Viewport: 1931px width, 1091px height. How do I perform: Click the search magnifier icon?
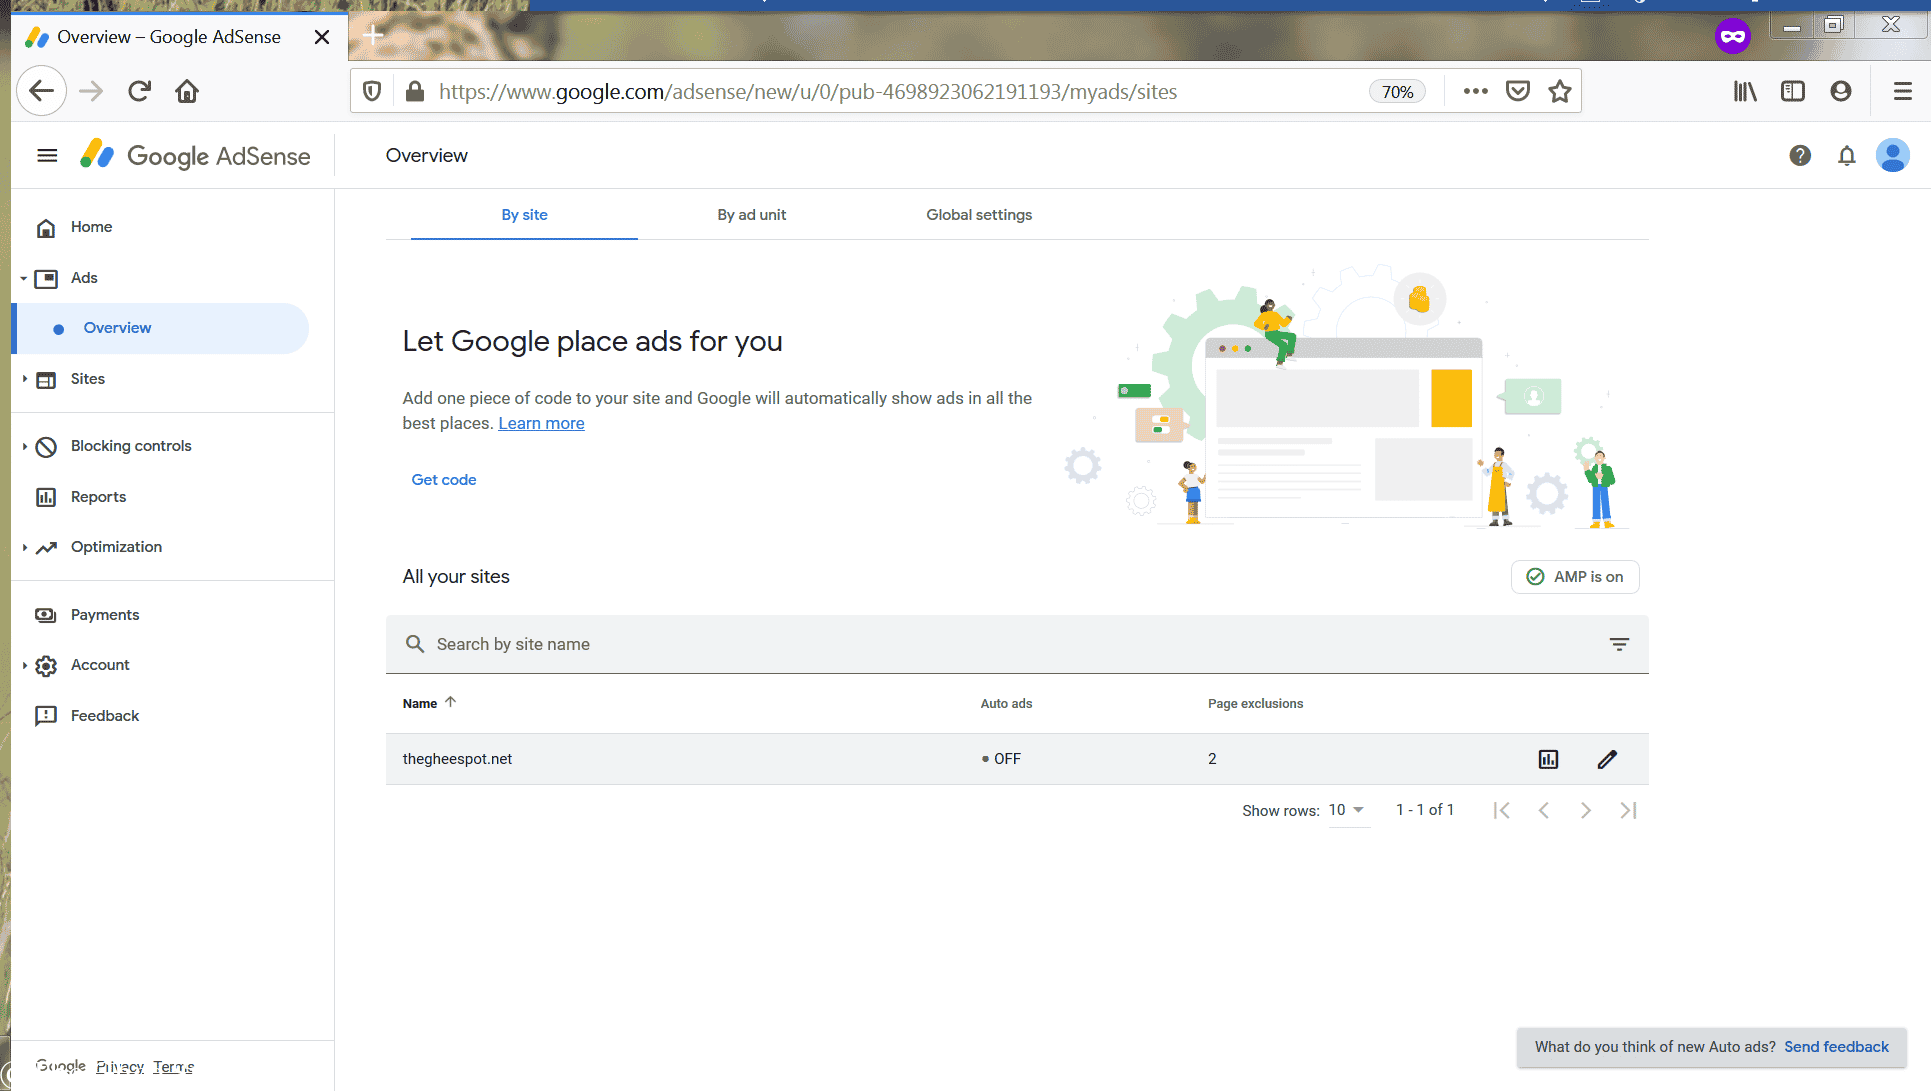[415, 644]
